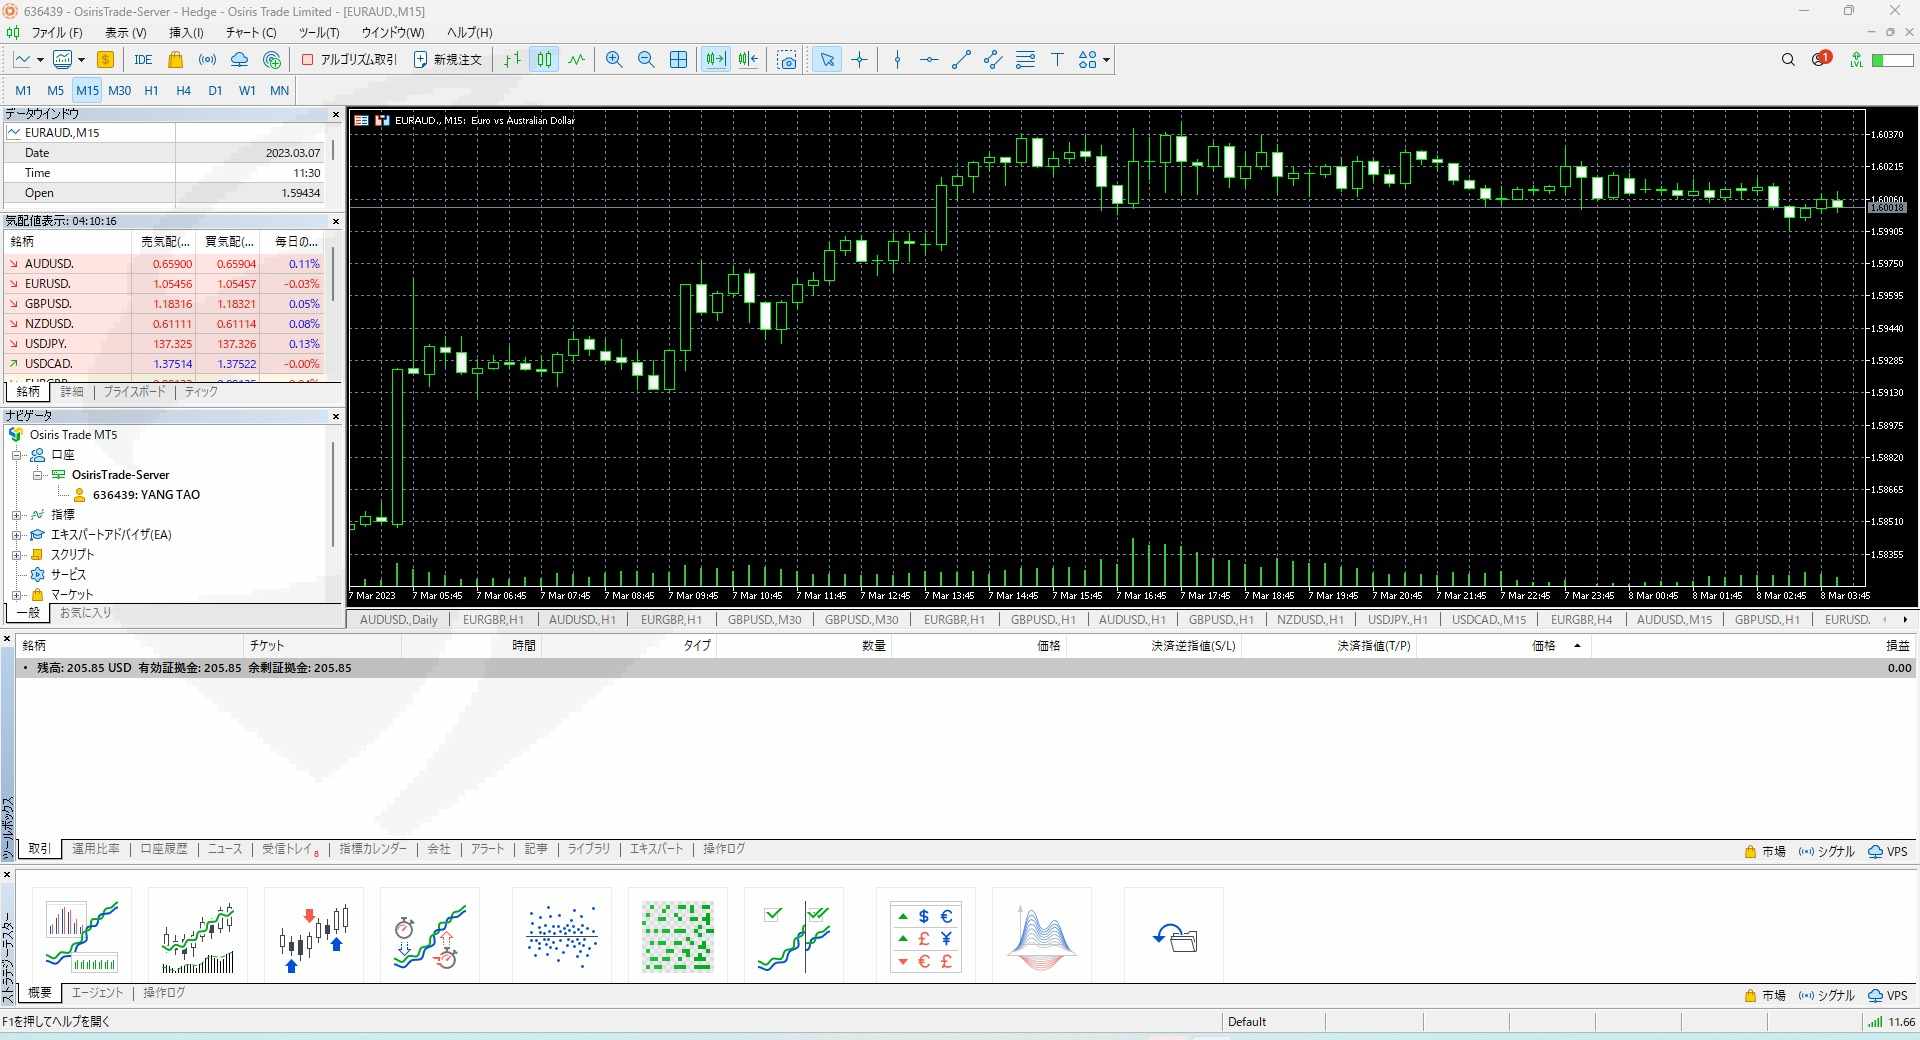Select the GBPUSD row in market watch
The image size is (1920, 1040).
pos(48,304)
